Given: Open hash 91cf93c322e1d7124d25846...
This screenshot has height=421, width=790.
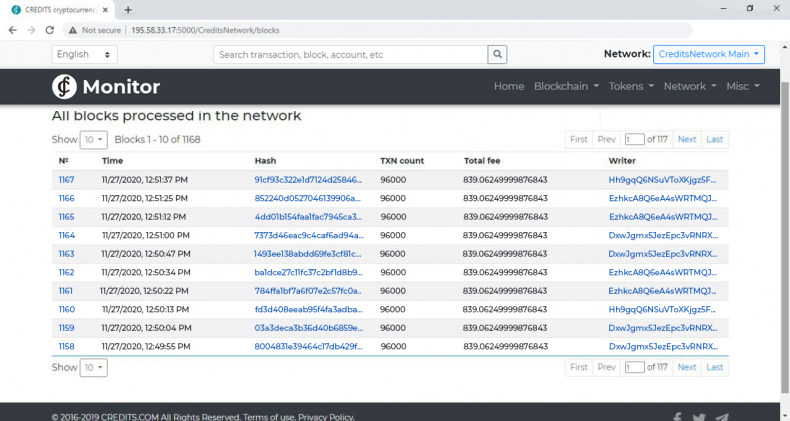Looking at the screenshot, I should click(308, 180).
